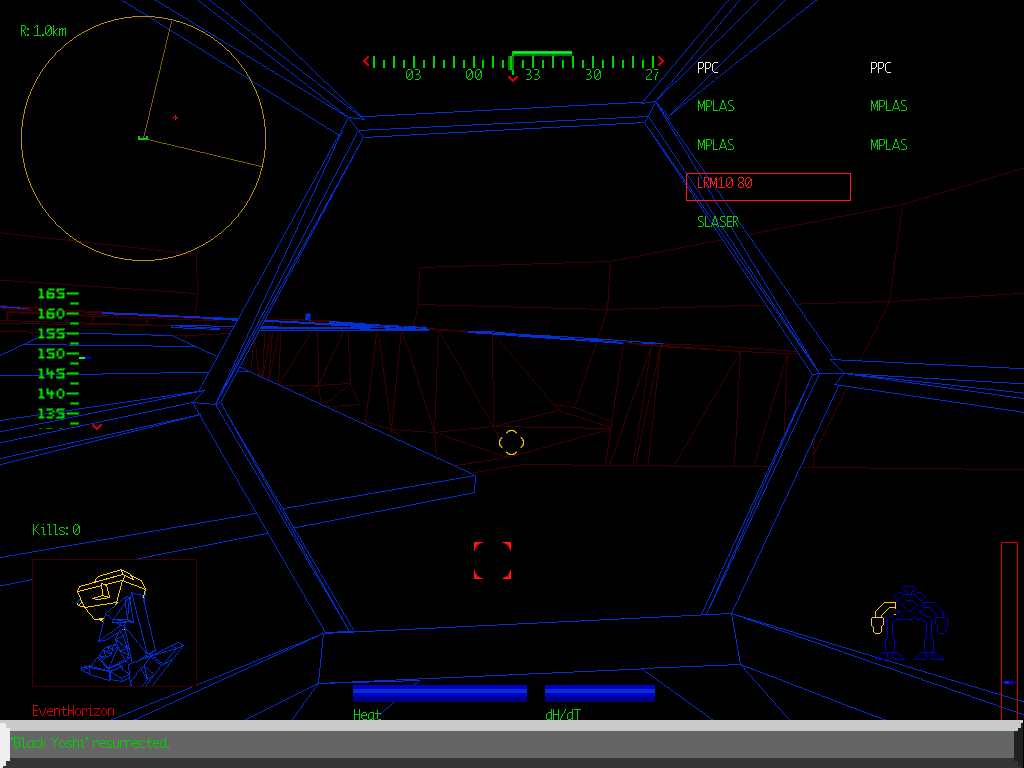Click the red square target reticle
The image size is (1024, 768).
coord(492,561)
